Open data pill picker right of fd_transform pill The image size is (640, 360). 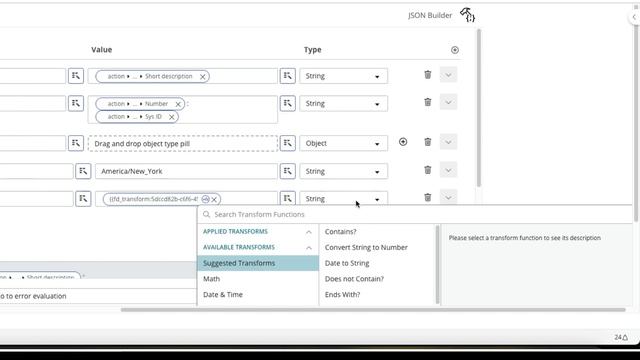[288, 198]
